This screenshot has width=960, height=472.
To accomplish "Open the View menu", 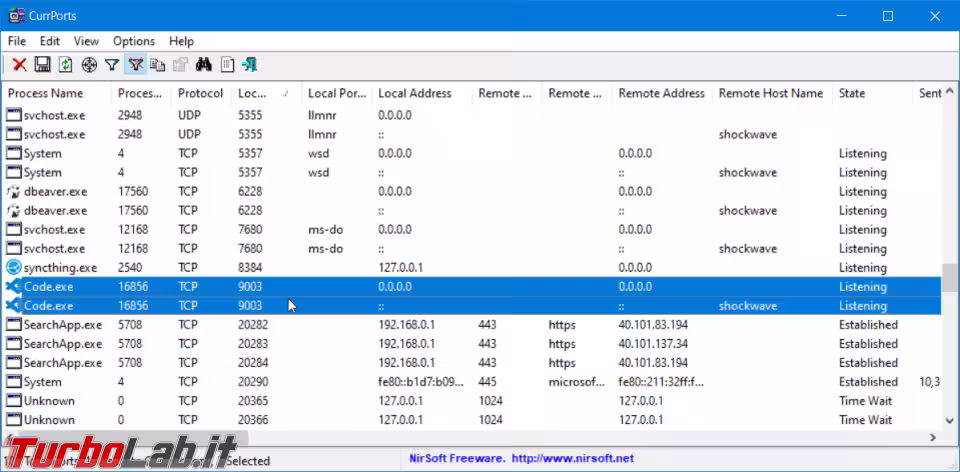I will coord(86,41).
